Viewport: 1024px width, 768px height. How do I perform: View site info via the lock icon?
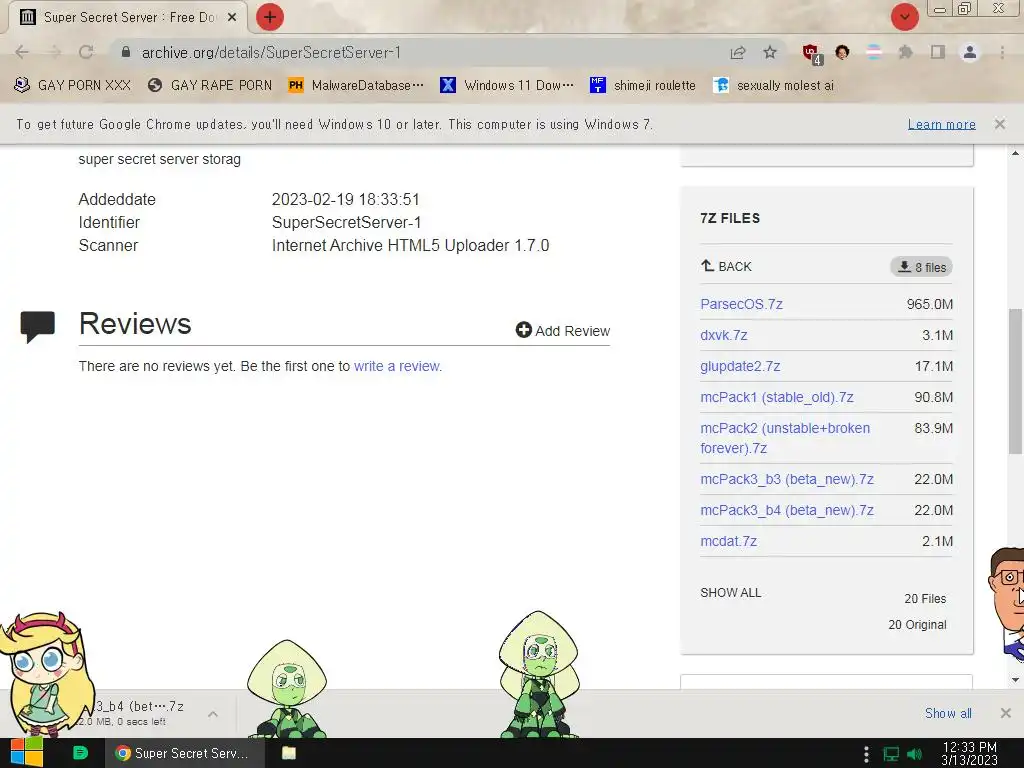click(126, 52)
